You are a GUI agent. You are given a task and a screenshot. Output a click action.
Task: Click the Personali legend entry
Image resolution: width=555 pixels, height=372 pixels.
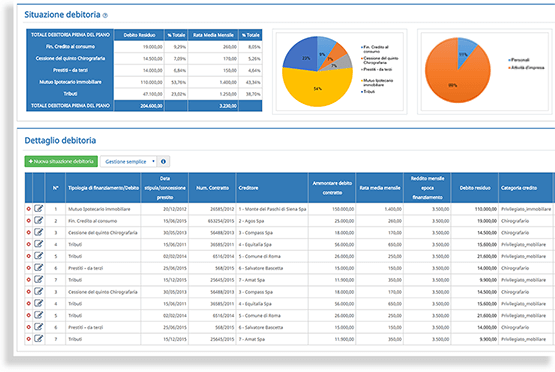coord(519,60)
